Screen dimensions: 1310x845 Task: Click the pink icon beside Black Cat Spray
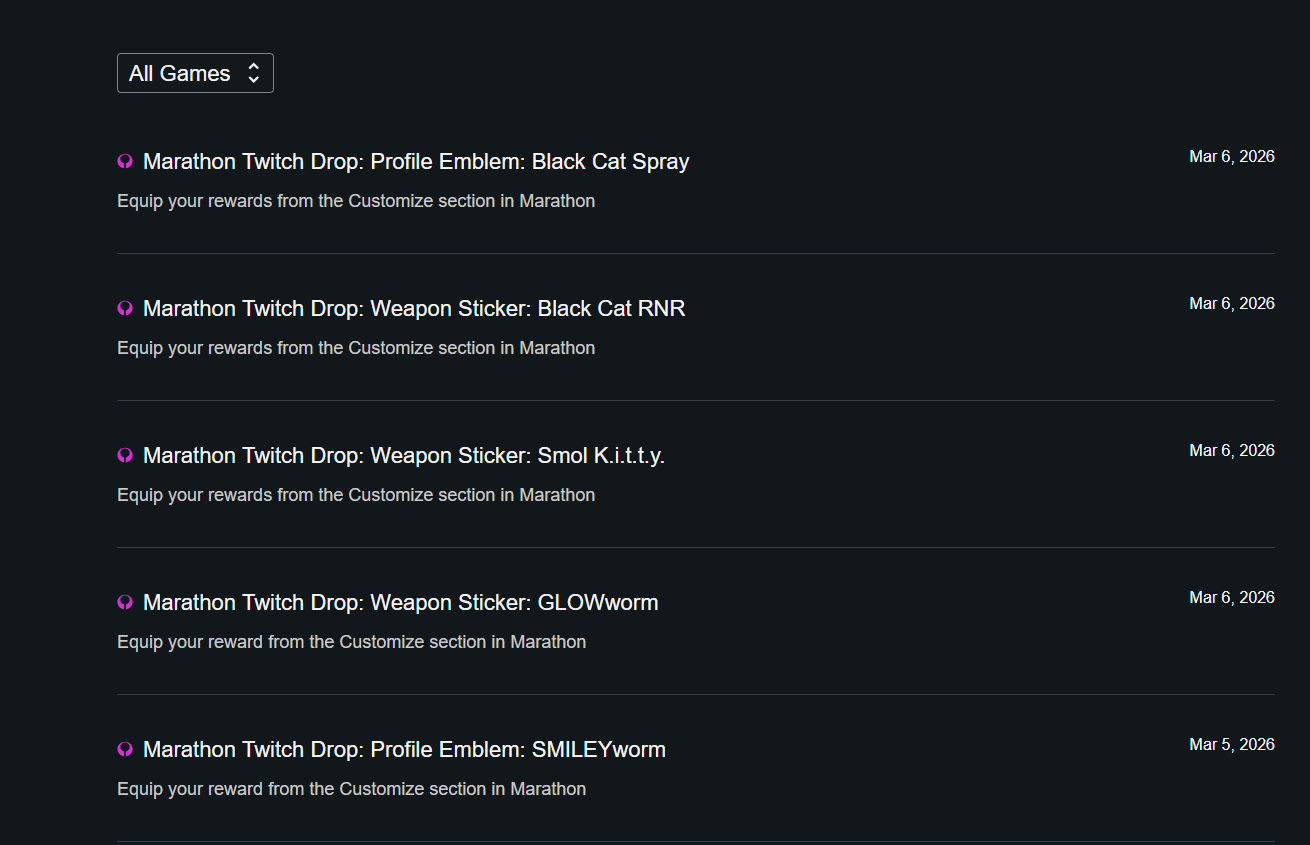pos(125,162)
